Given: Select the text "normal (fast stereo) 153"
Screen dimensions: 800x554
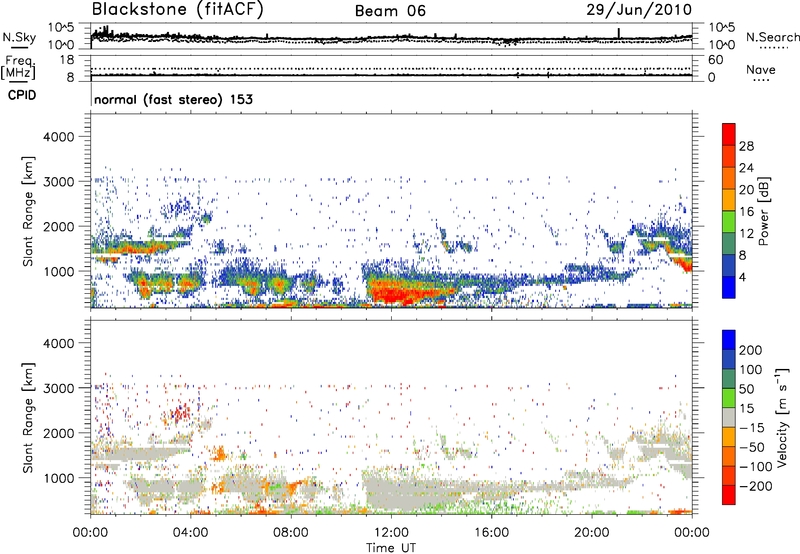Looking at the screenshot, I should 173,99.
